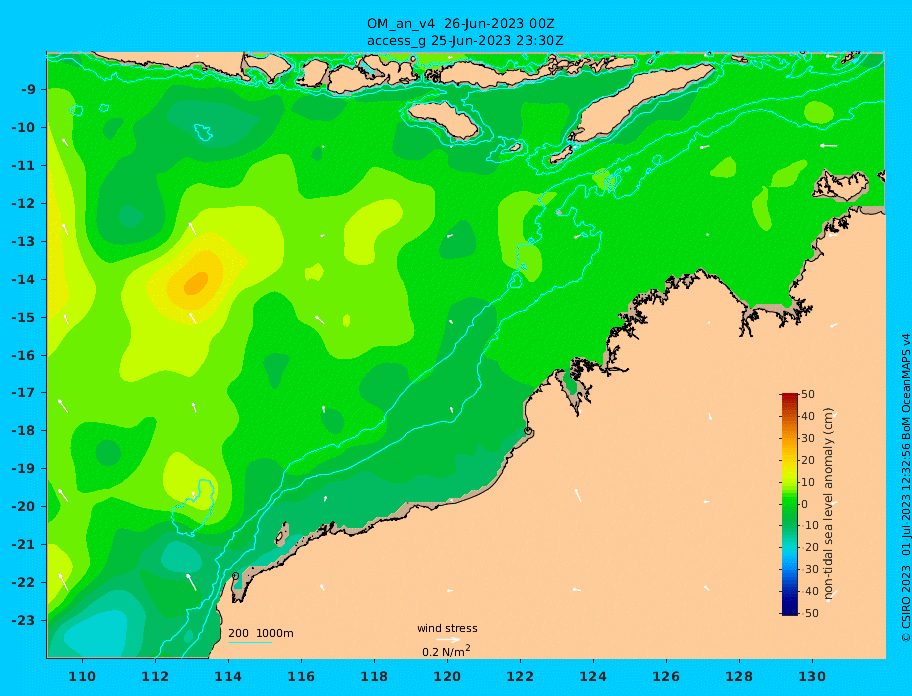Click longitude axis label '114'
Image resolution: width=912 pixels, height=696 pixels.
(228, 676)
